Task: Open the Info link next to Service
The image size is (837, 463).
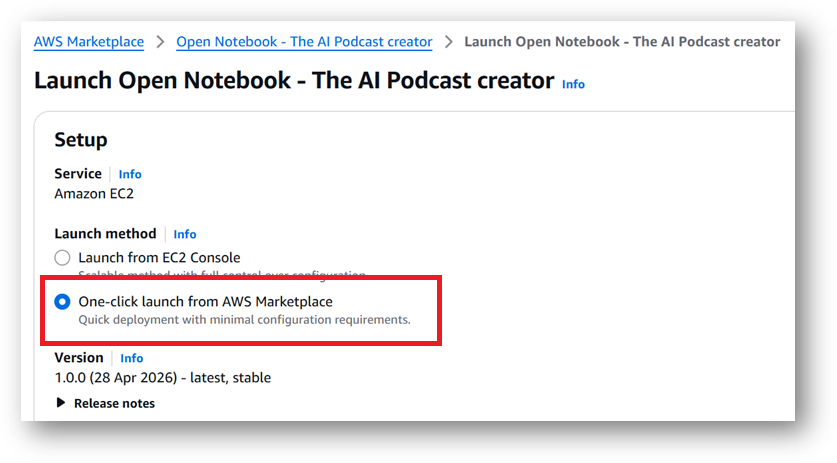Action: tap(130, 174)
